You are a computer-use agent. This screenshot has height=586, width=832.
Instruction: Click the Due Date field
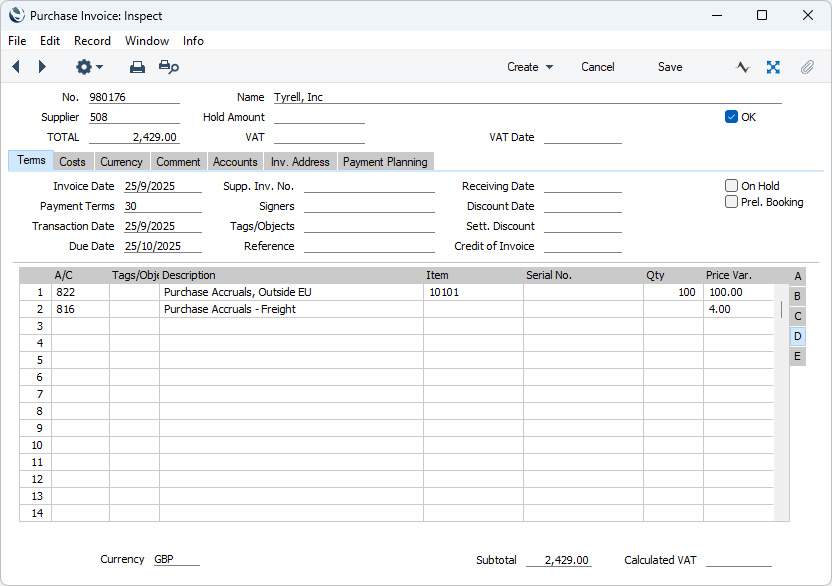pyautogui.click(x=163, y=246)
